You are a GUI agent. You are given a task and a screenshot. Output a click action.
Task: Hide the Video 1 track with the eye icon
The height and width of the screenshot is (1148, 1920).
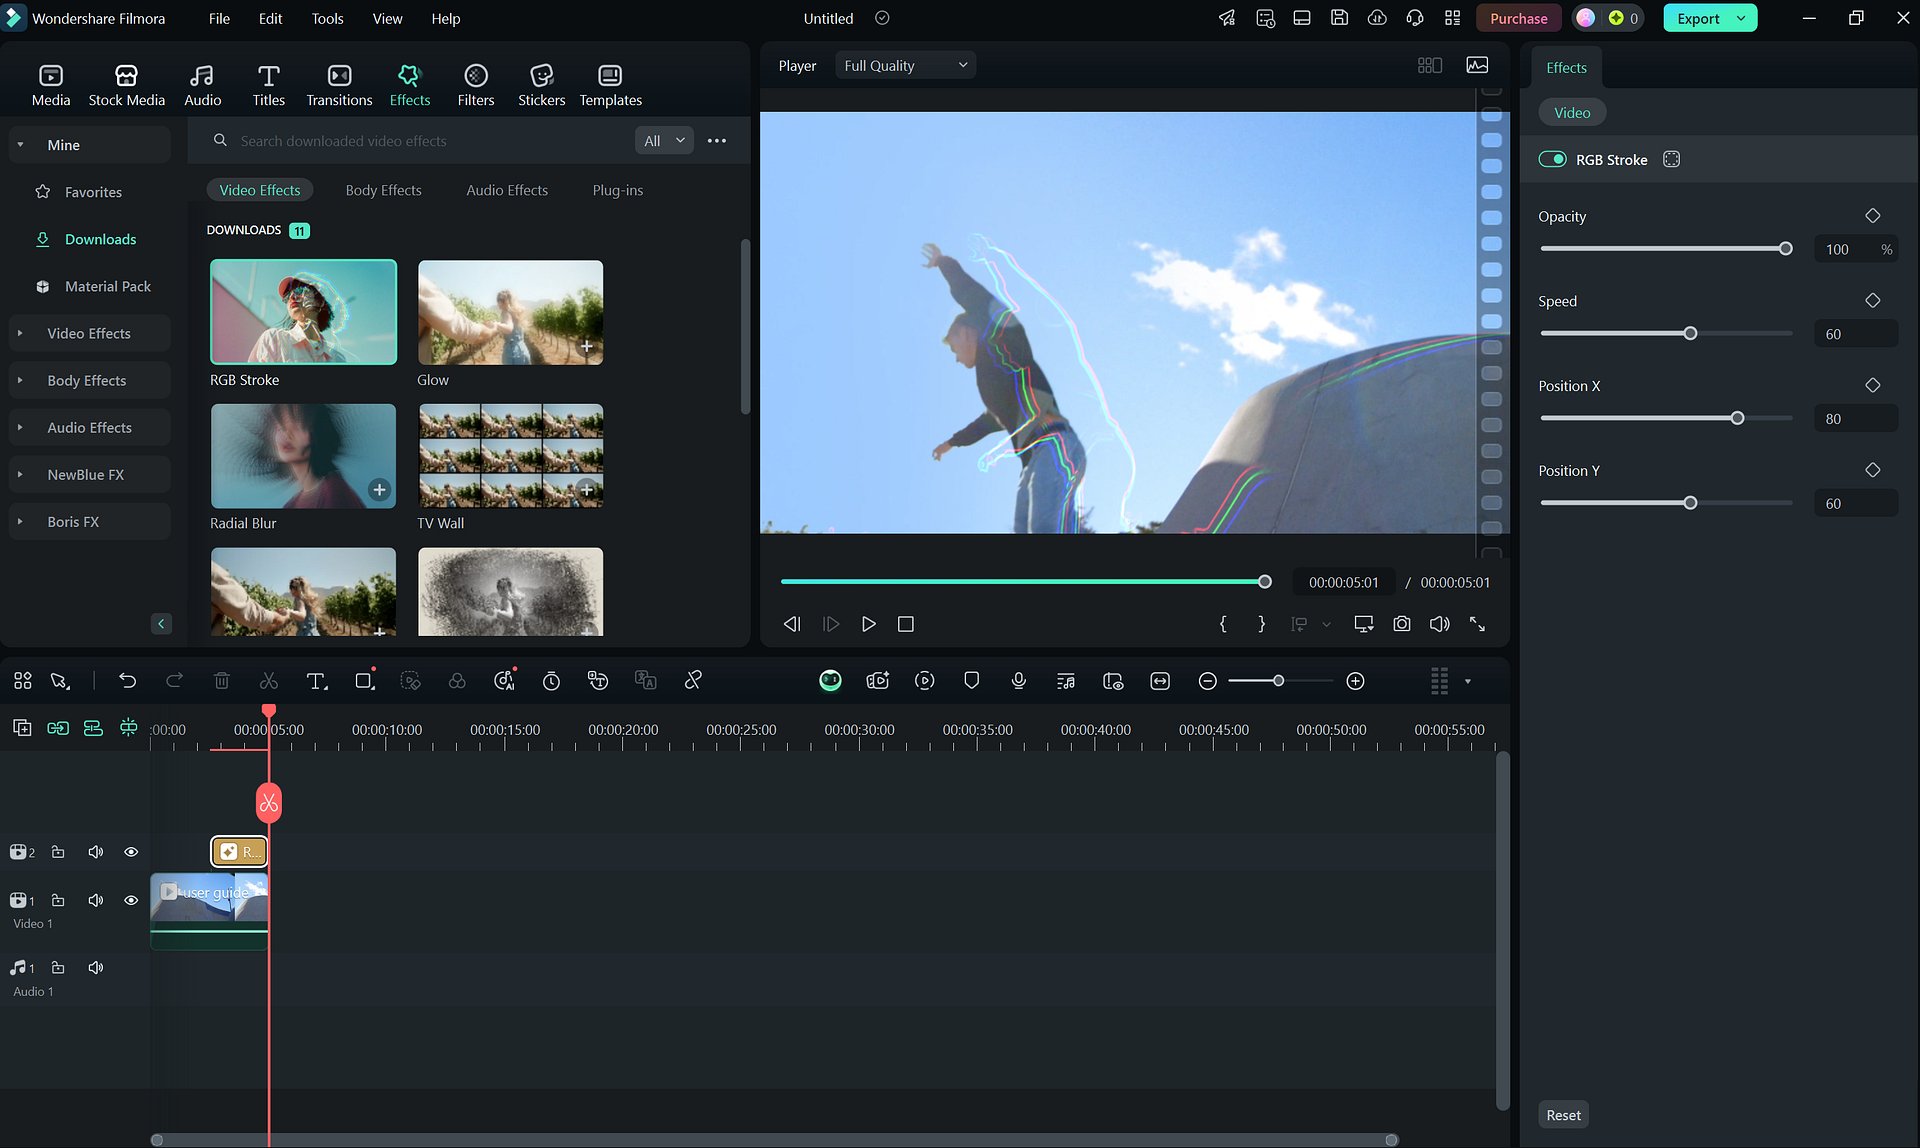(131, 900)
